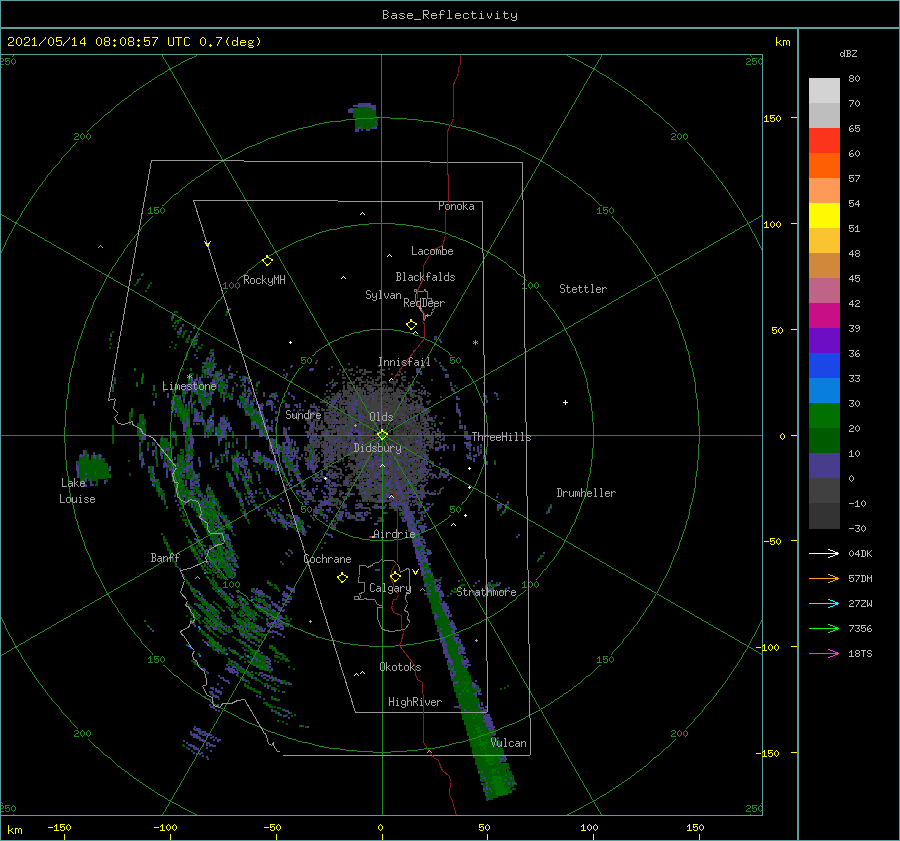900x841 pixels.
Task: Select the bright yellow 54-51 dBZ swatch
Action: coord(824,216)
